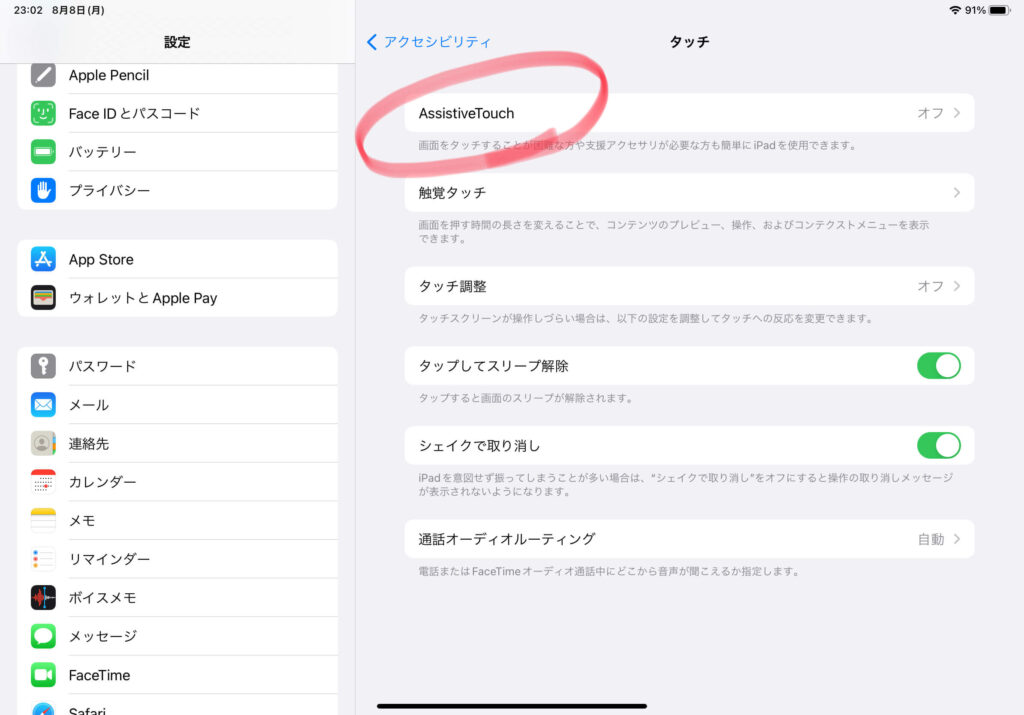Select 連絡先 in the sidebar
Screen dimensions: 1024x715
point(178,443)
